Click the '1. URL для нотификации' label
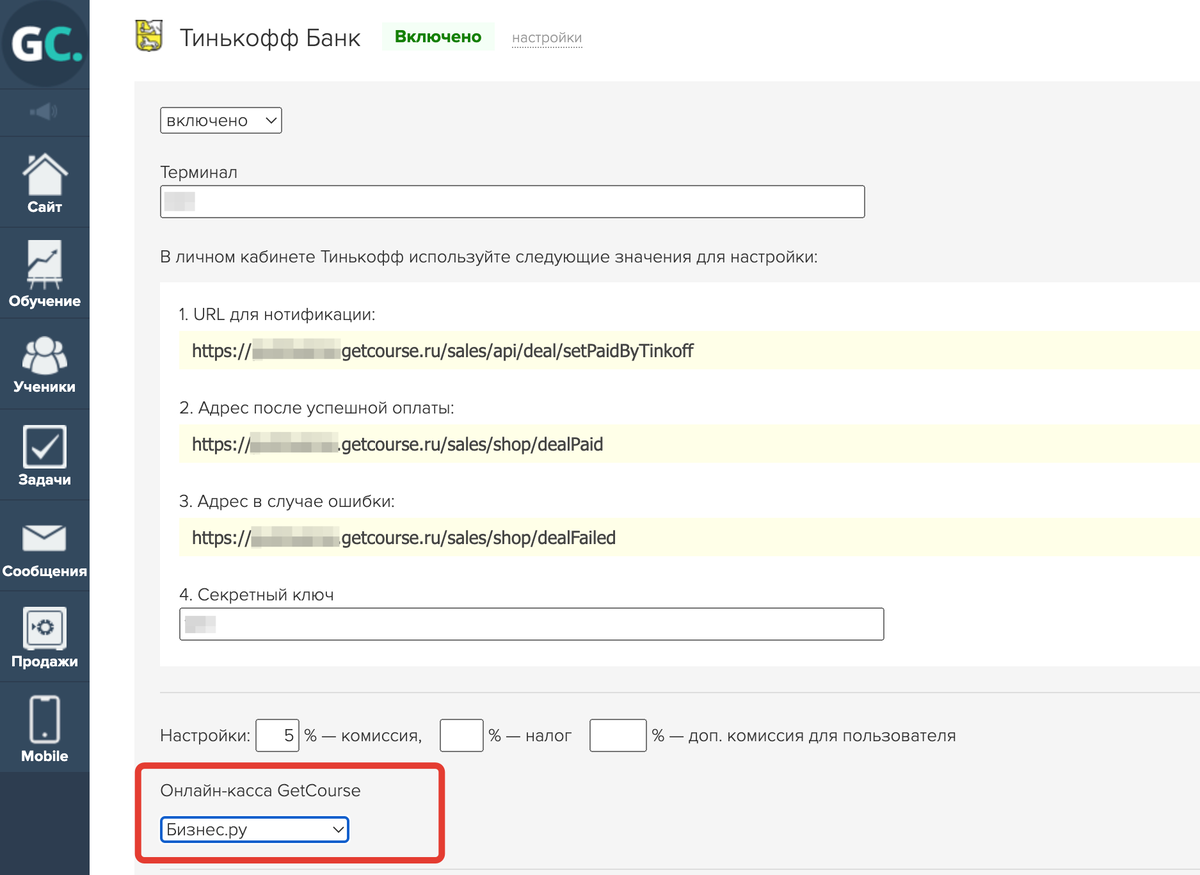Screen dimensions: 1200x875 pos(277,314)
